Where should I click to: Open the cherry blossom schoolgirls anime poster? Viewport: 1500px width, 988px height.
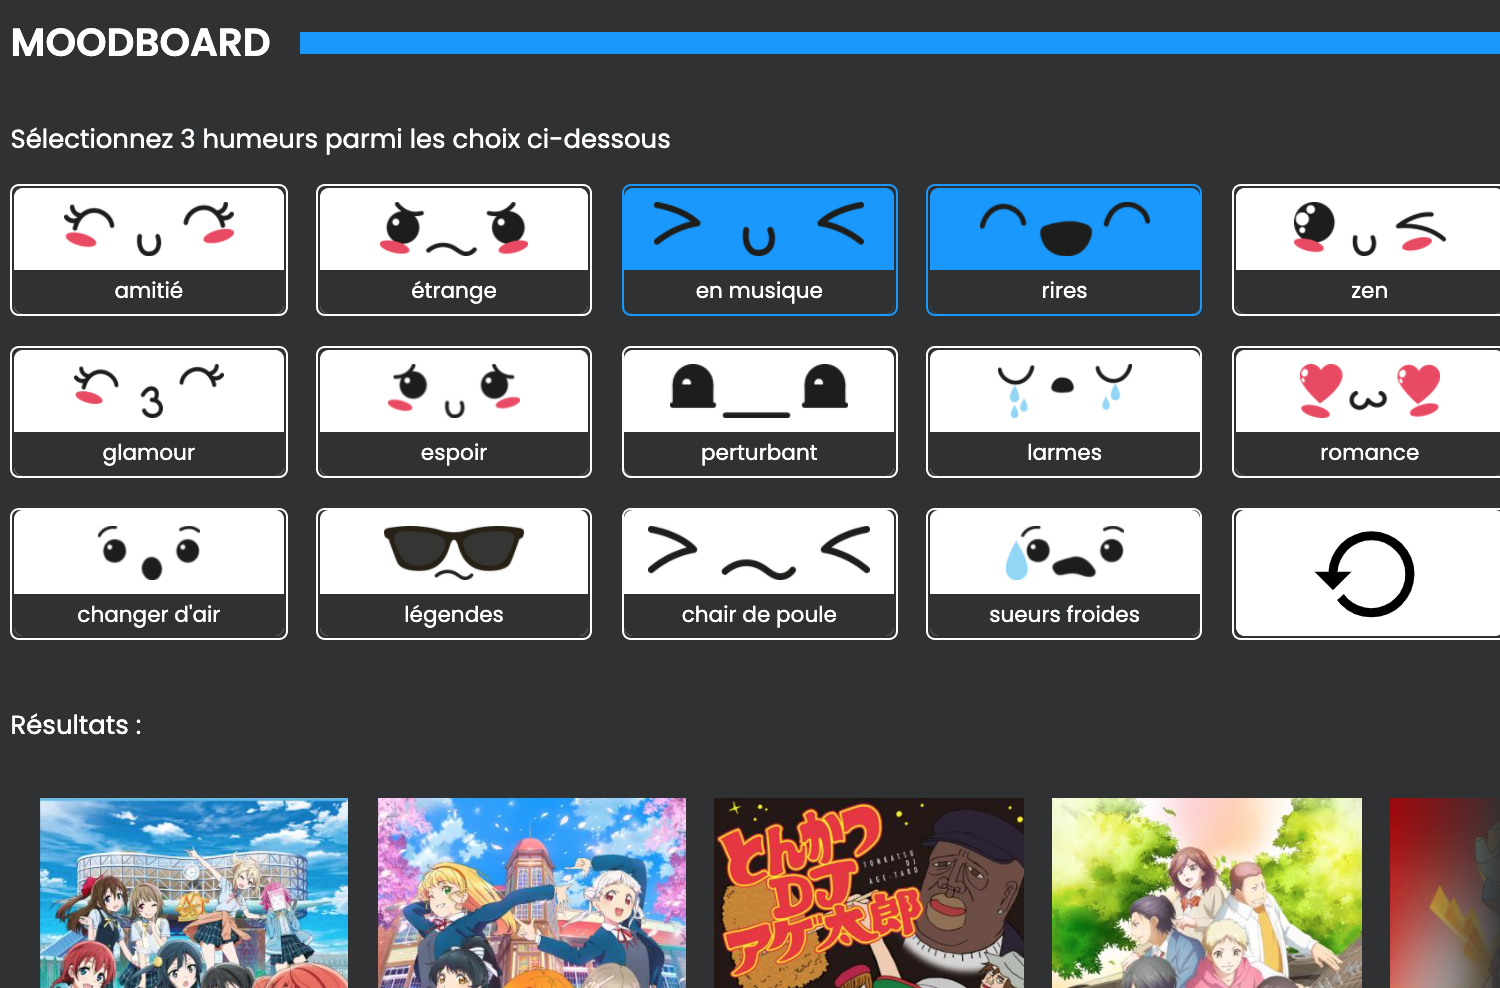532,893
